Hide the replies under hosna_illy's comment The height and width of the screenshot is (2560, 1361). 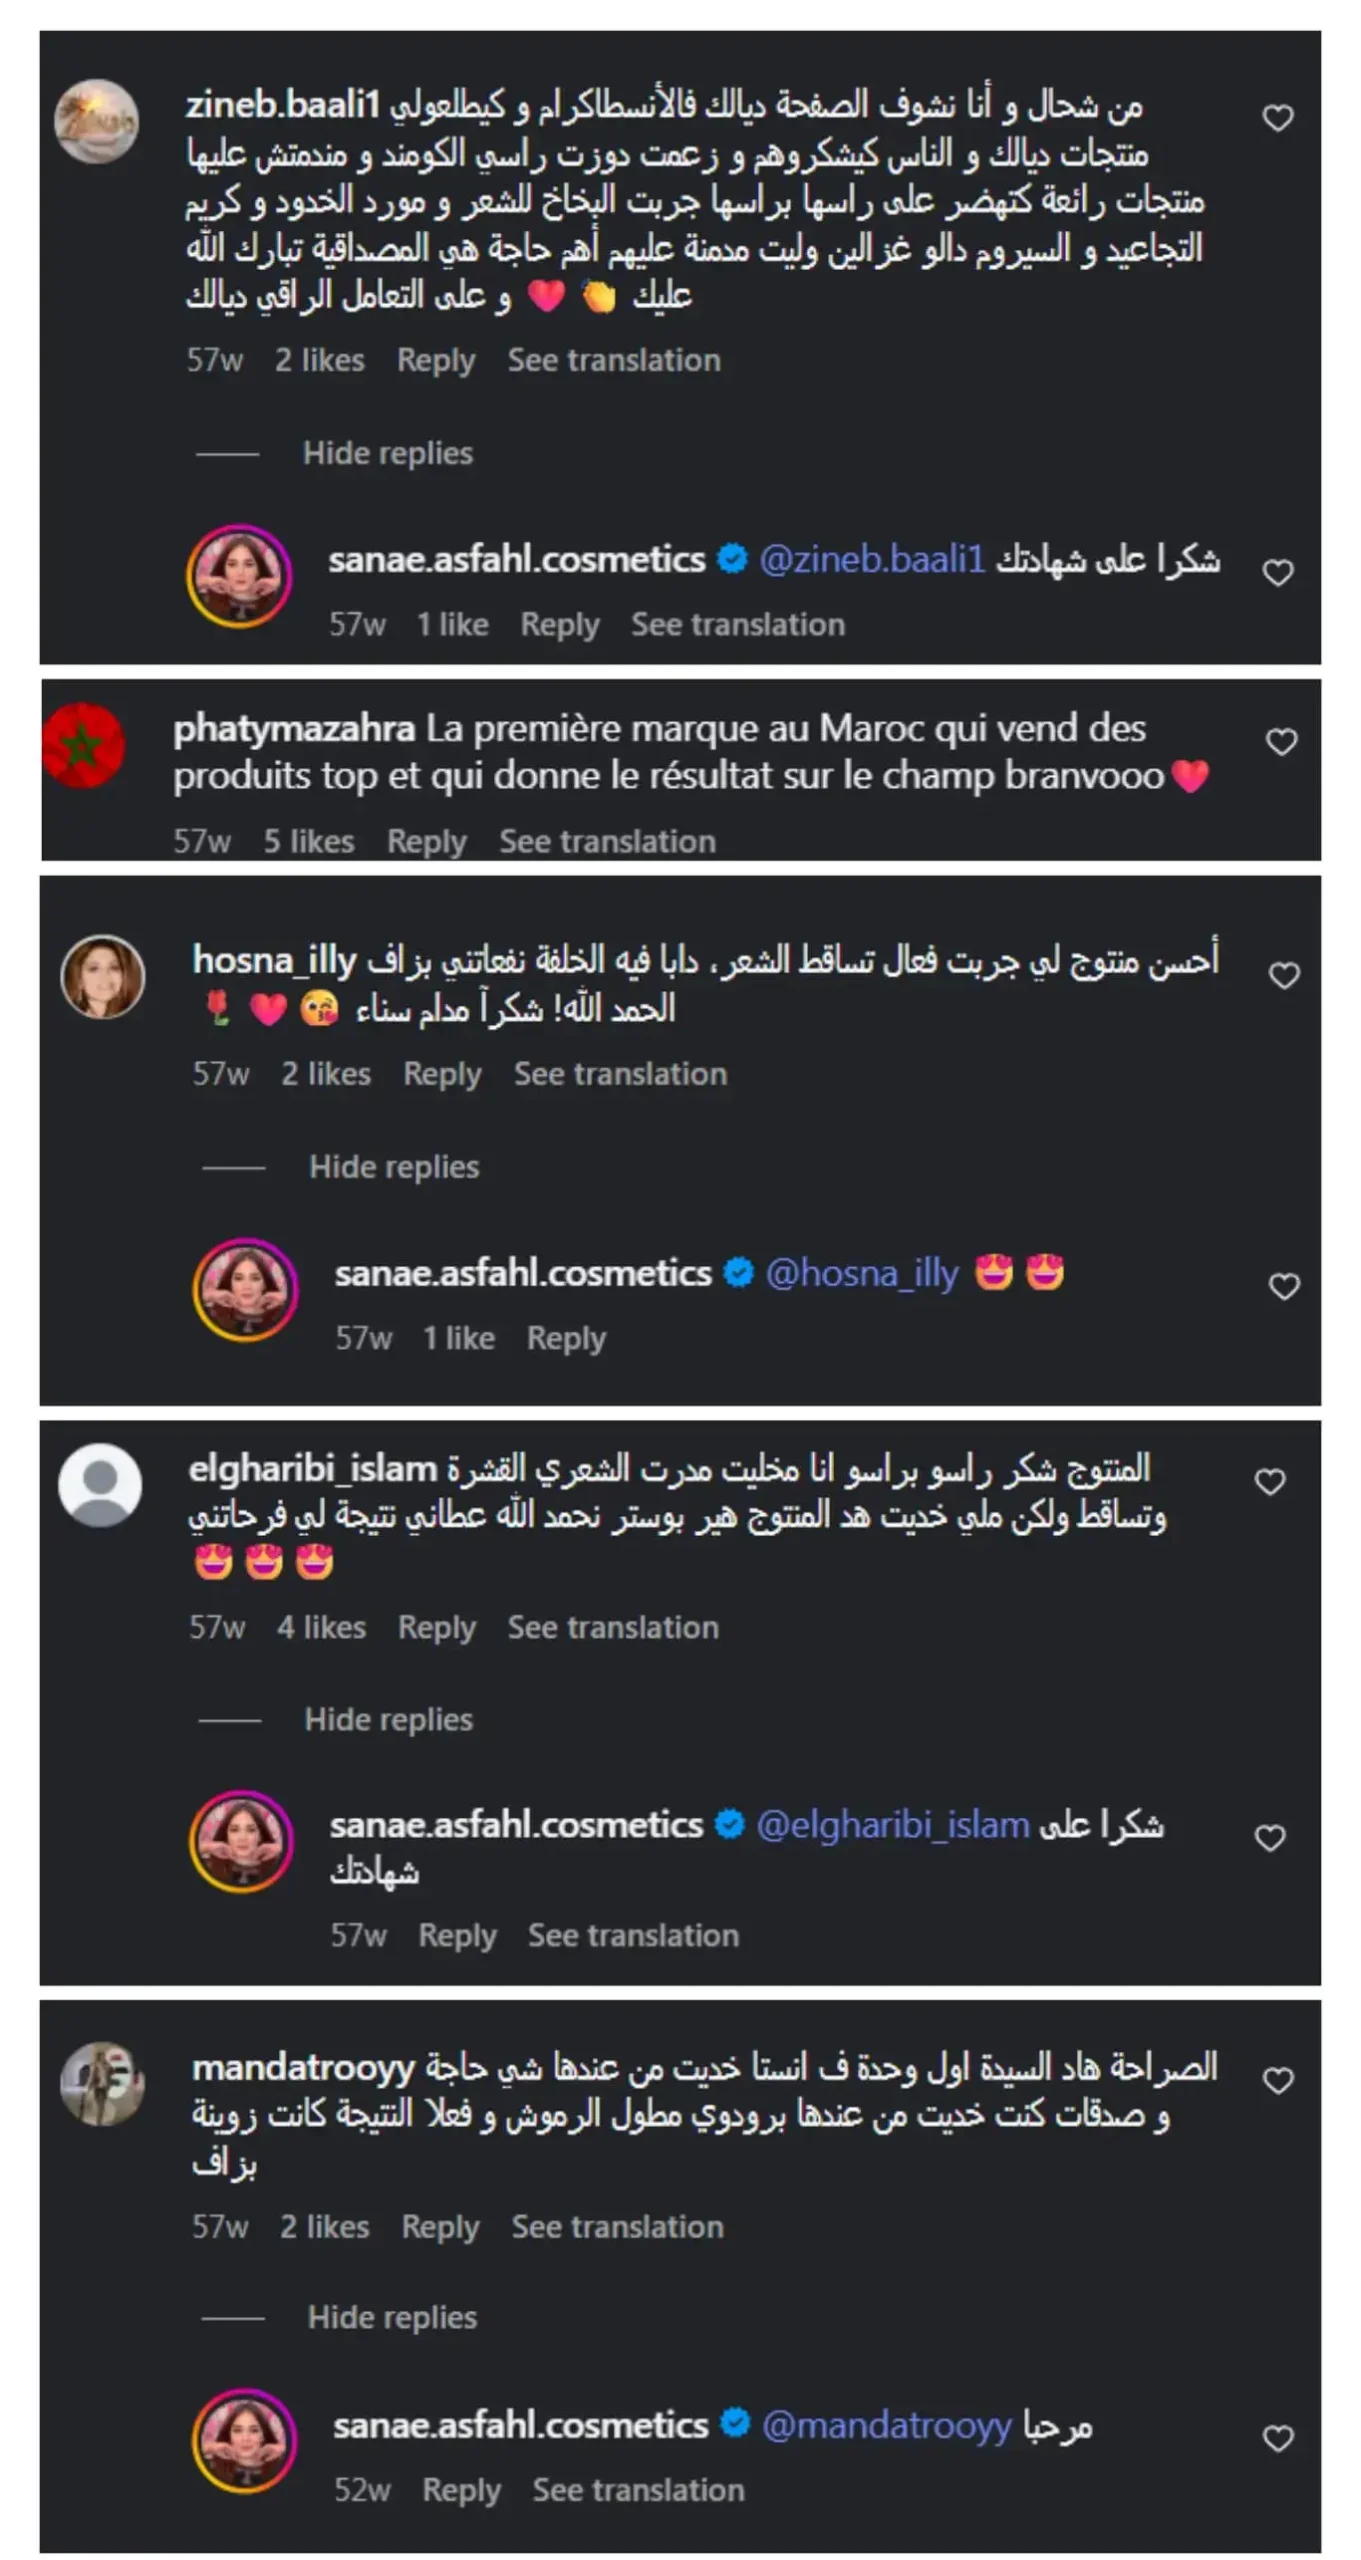[x=393, y=1167]
